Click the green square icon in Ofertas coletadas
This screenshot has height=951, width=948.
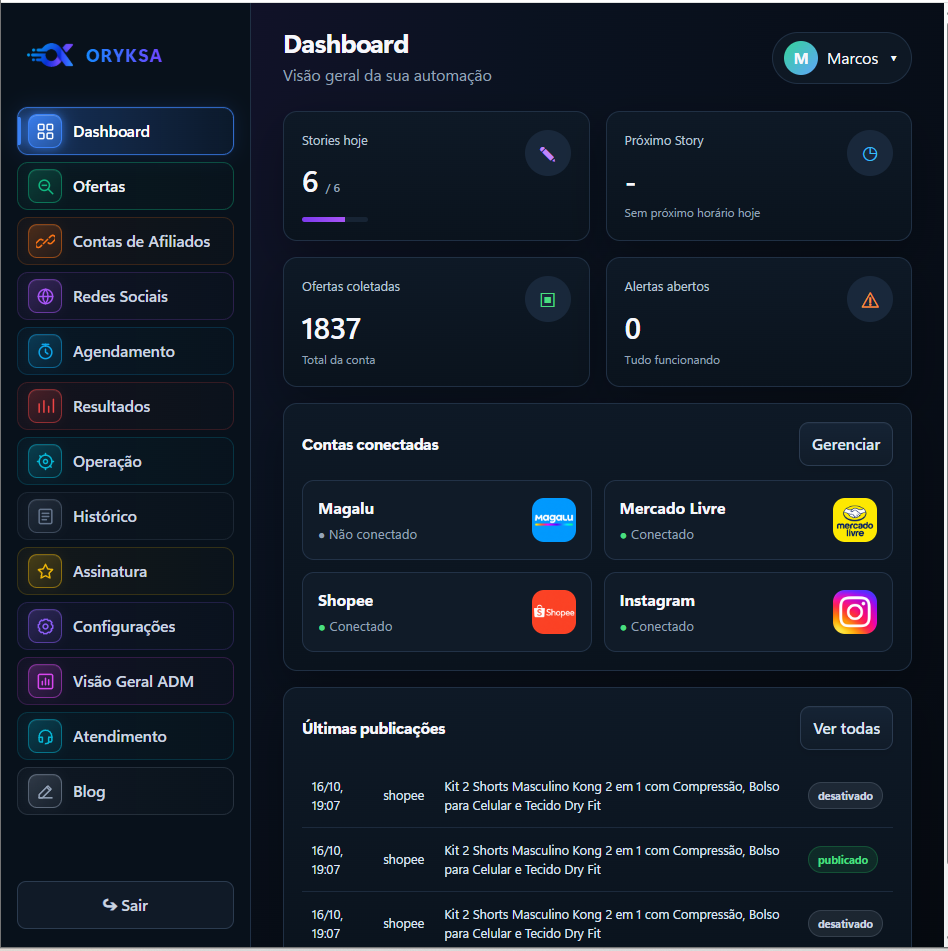tap(548, 300)
